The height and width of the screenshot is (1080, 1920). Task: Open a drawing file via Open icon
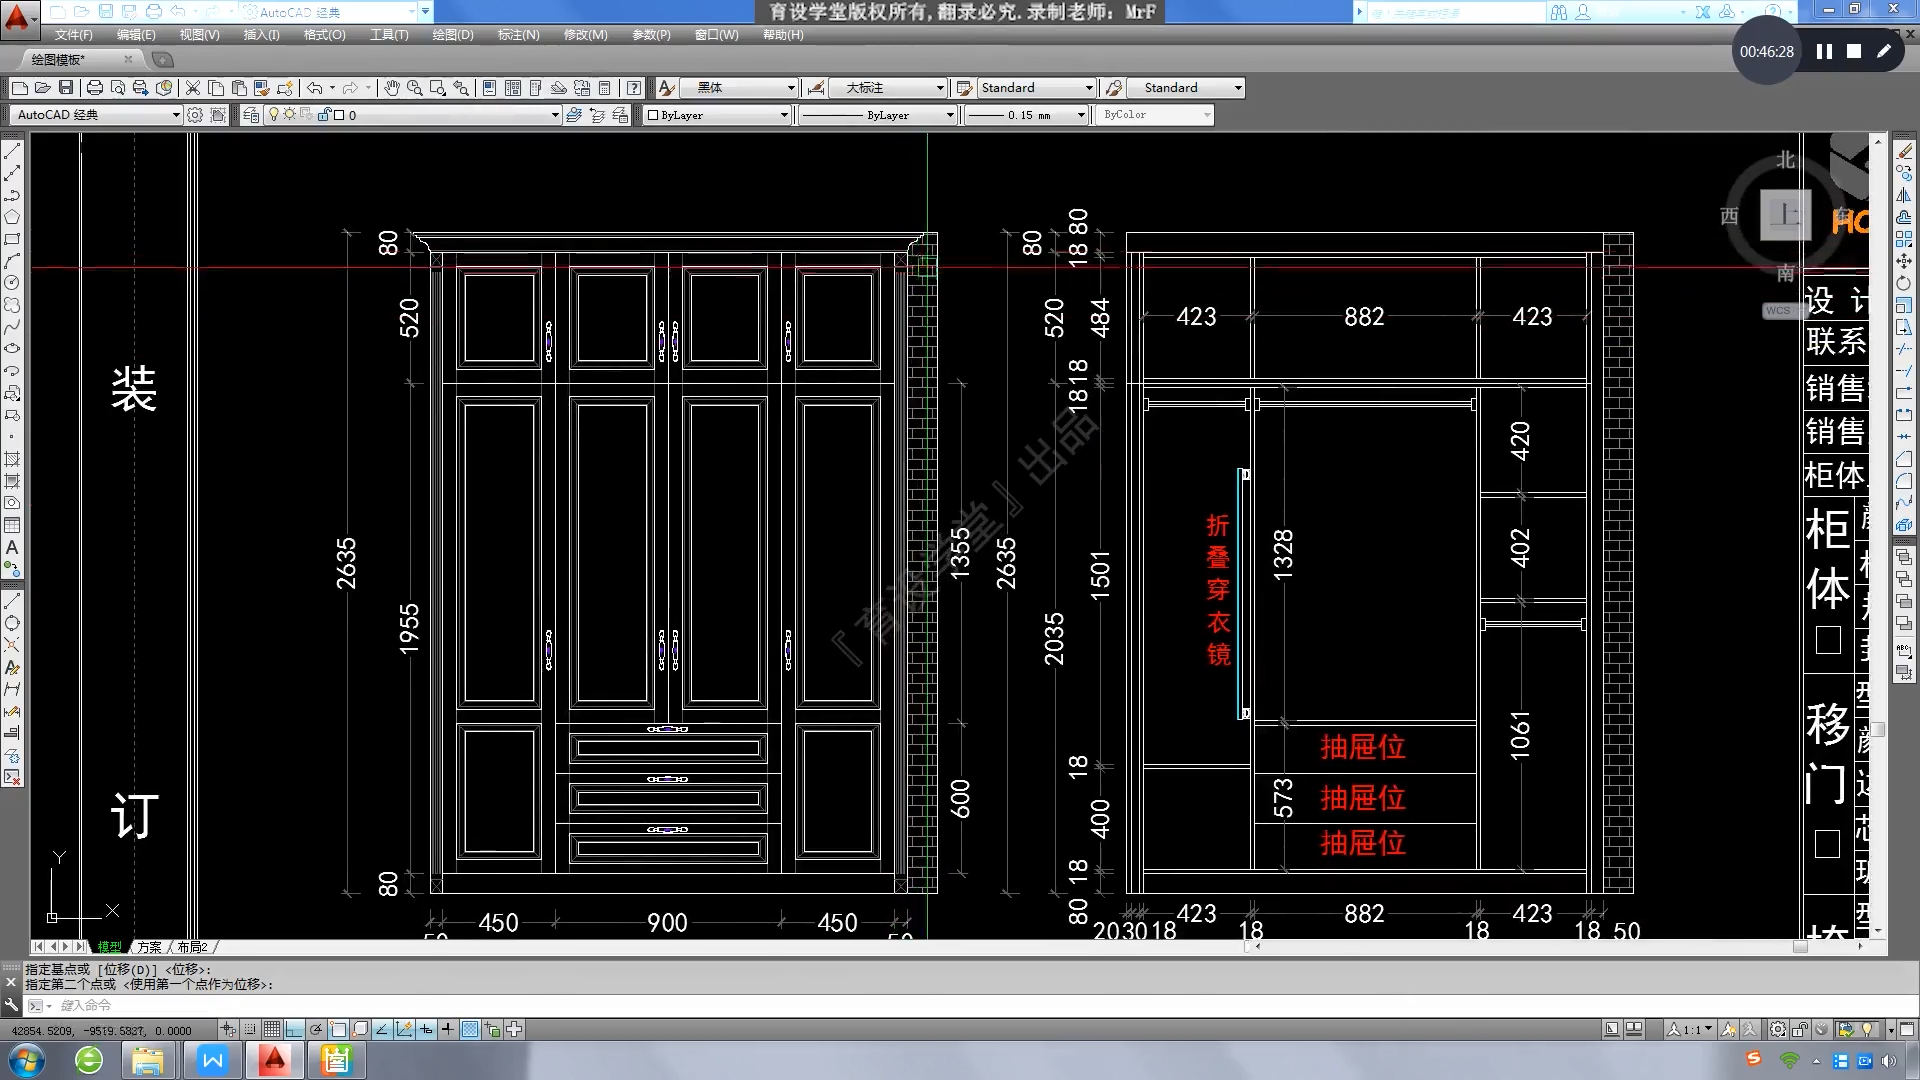pos(42,88)
